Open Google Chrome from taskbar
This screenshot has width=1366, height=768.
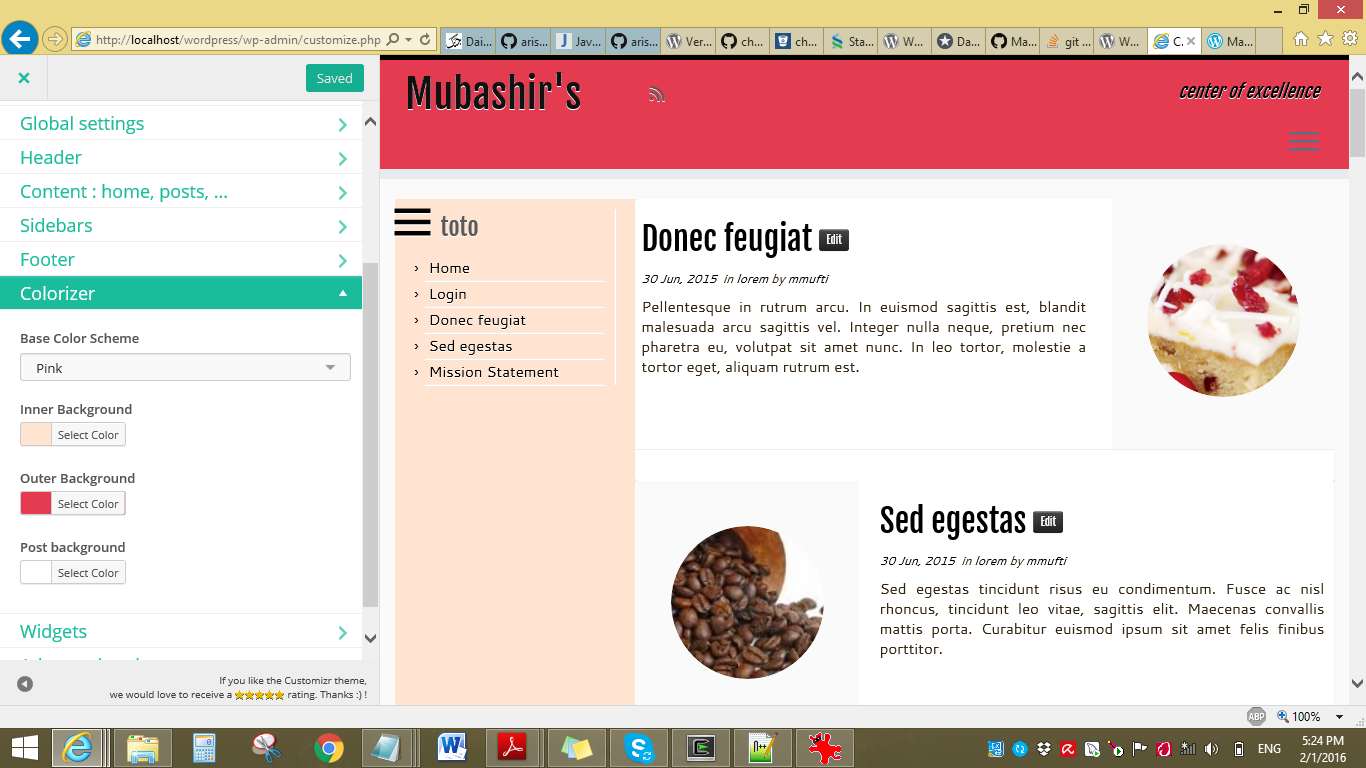point(328,748)
